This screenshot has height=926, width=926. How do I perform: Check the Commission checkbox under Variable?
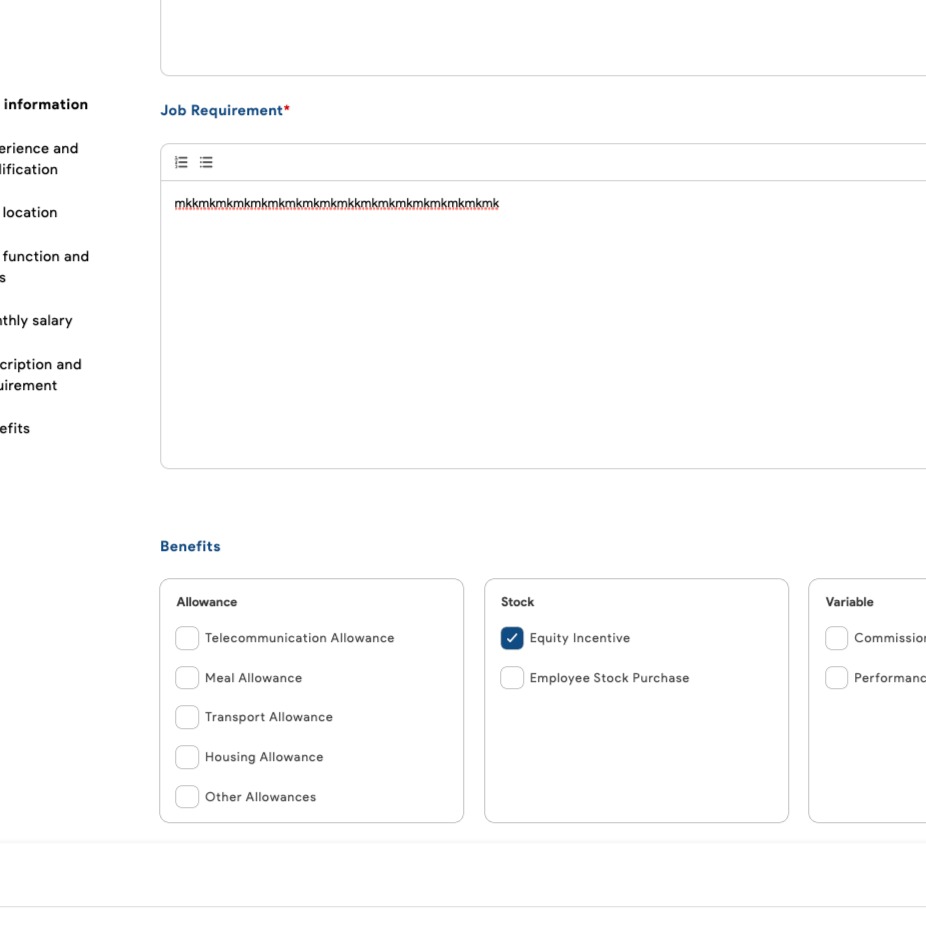(x=836, y=638)
